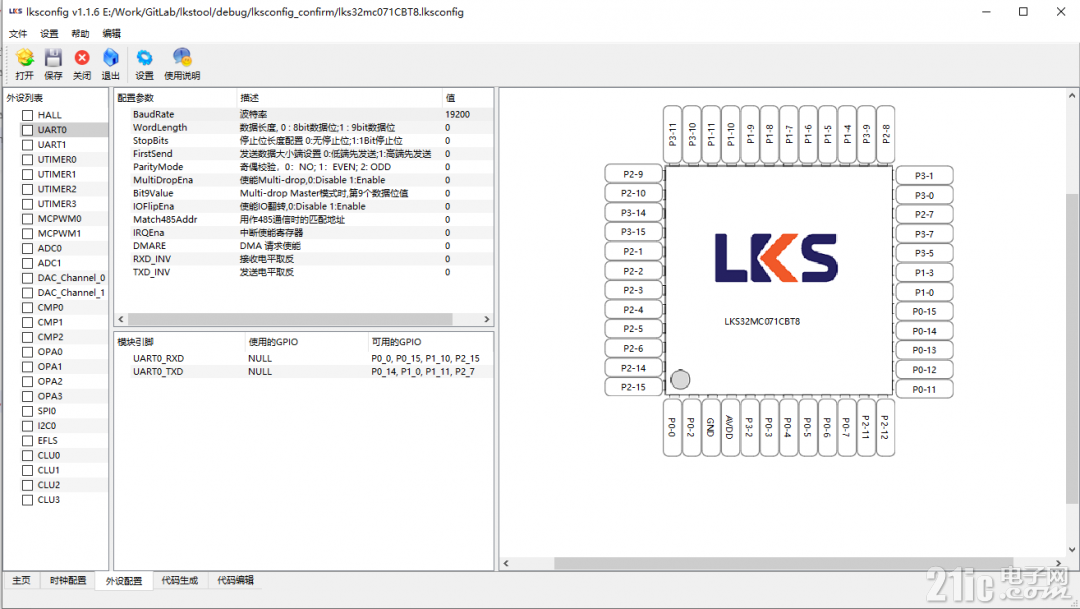
Task: Click parameter table's horizontal scrollbar left arrow
Action: pyautogui.click(x=121, y=320)
